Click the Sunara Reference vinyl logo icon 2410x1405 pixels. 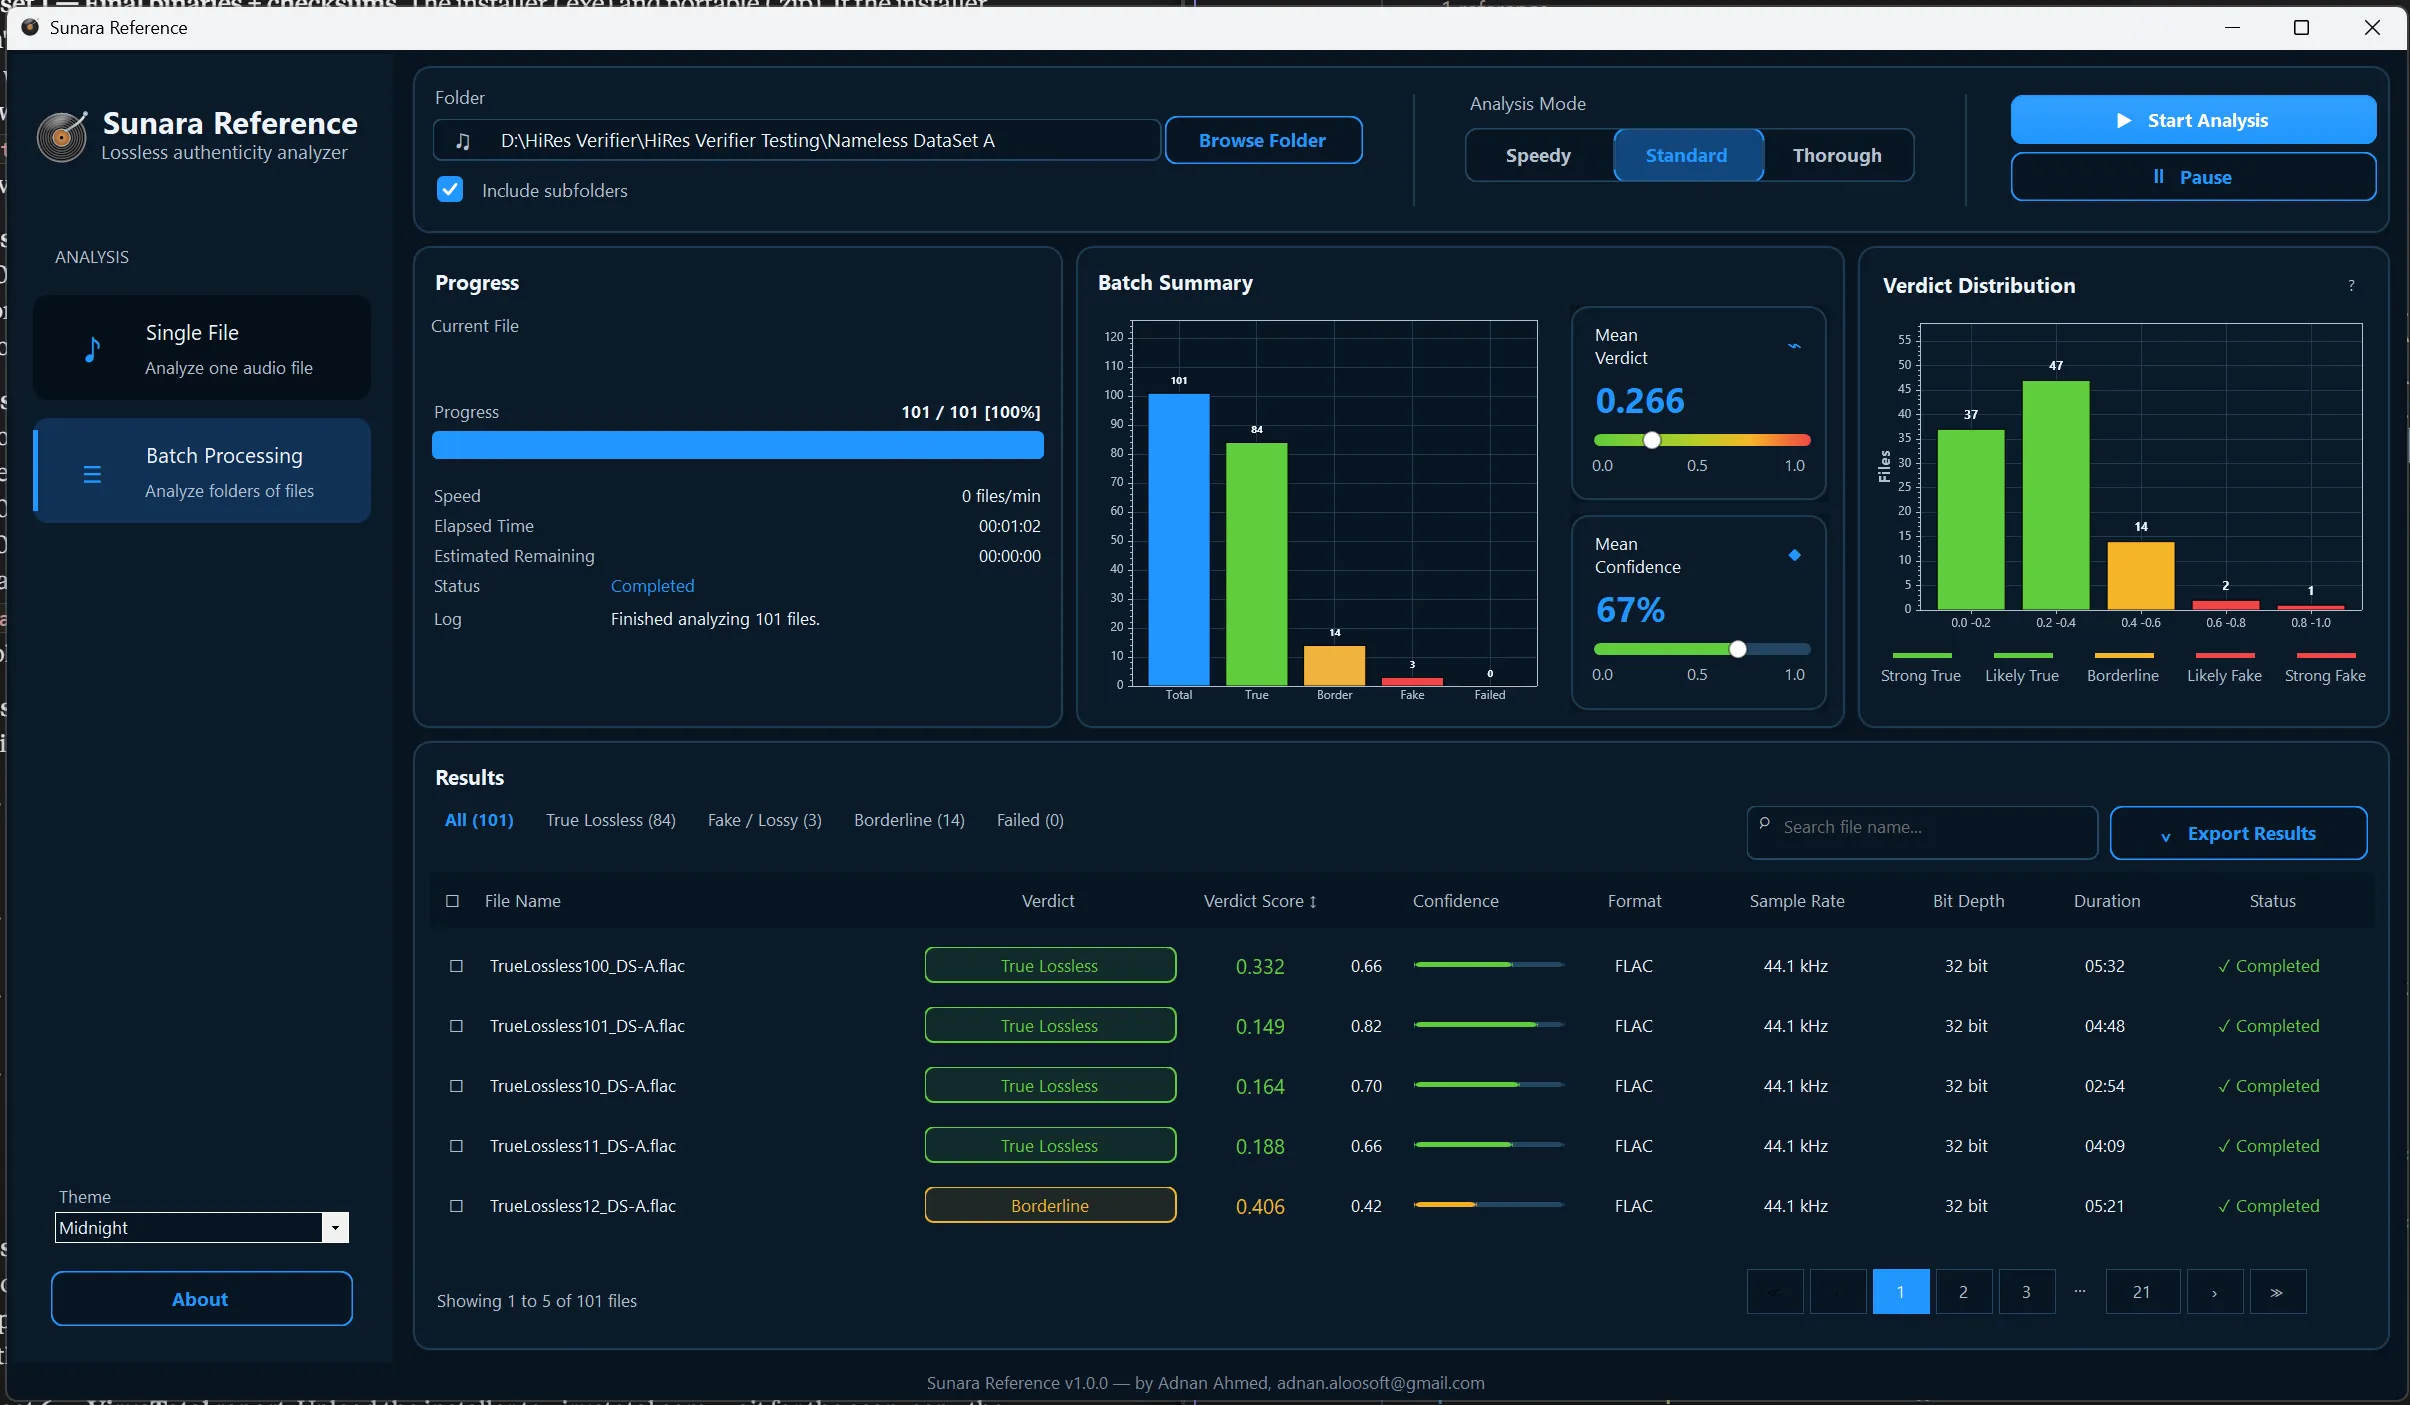[62, 137]
